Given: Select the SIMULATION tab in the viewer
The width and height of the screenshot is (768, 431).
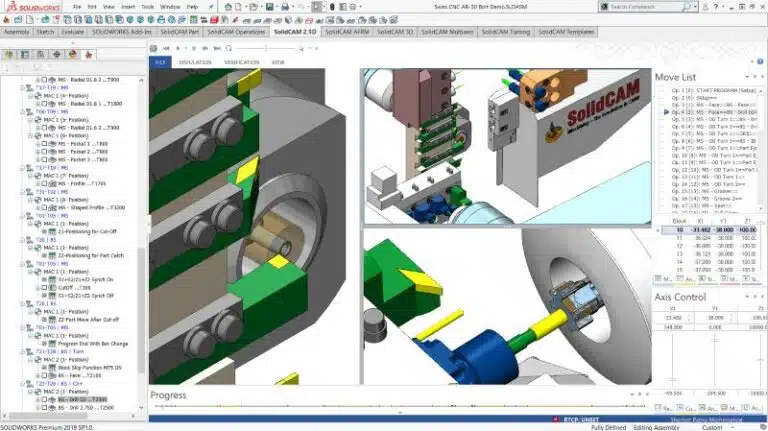Looking at the screenshot, I should pos(195,62).
